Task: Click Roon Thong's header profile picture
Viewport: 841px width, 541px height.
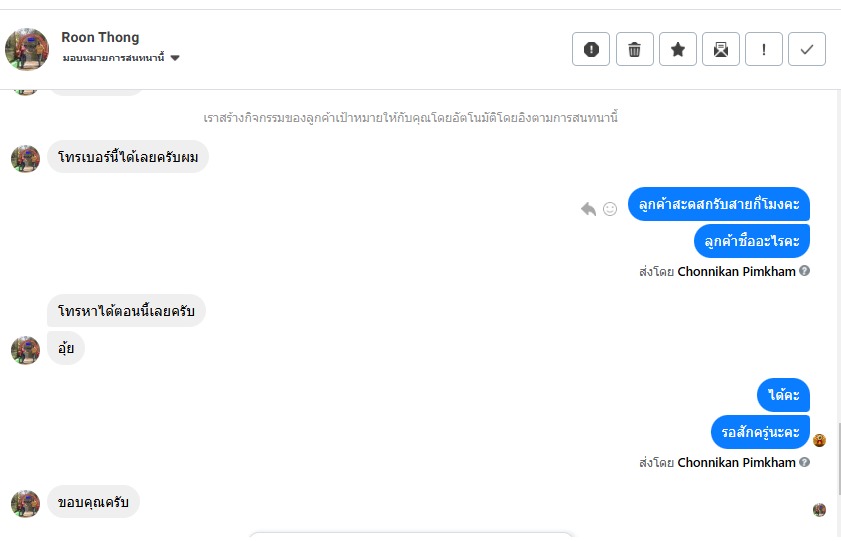Action: pos(27,49)
